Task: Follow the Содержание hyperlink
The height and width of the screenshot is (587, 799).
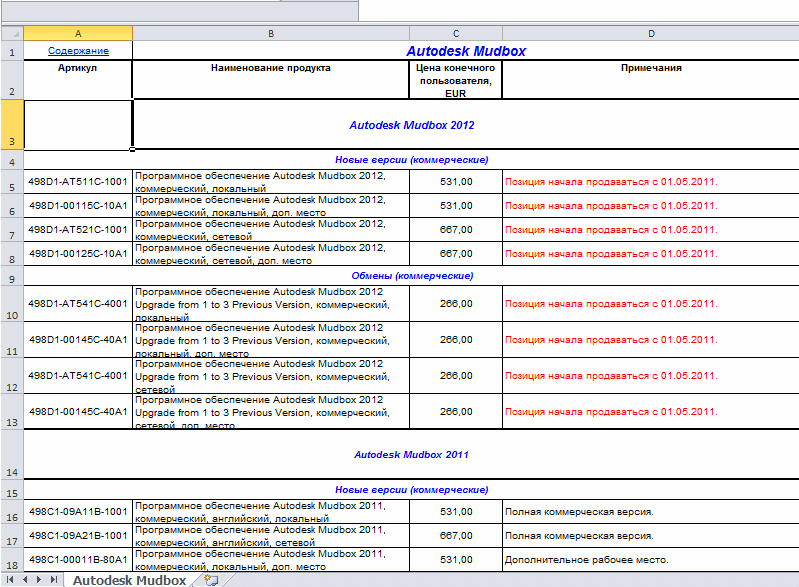Action: 78,51
